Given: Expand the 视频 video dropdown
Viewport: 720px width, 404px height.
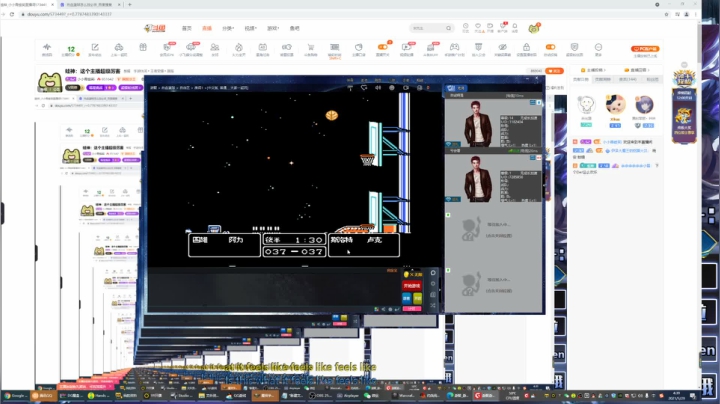Looking at the screenshot, I should tap(250, 28).
